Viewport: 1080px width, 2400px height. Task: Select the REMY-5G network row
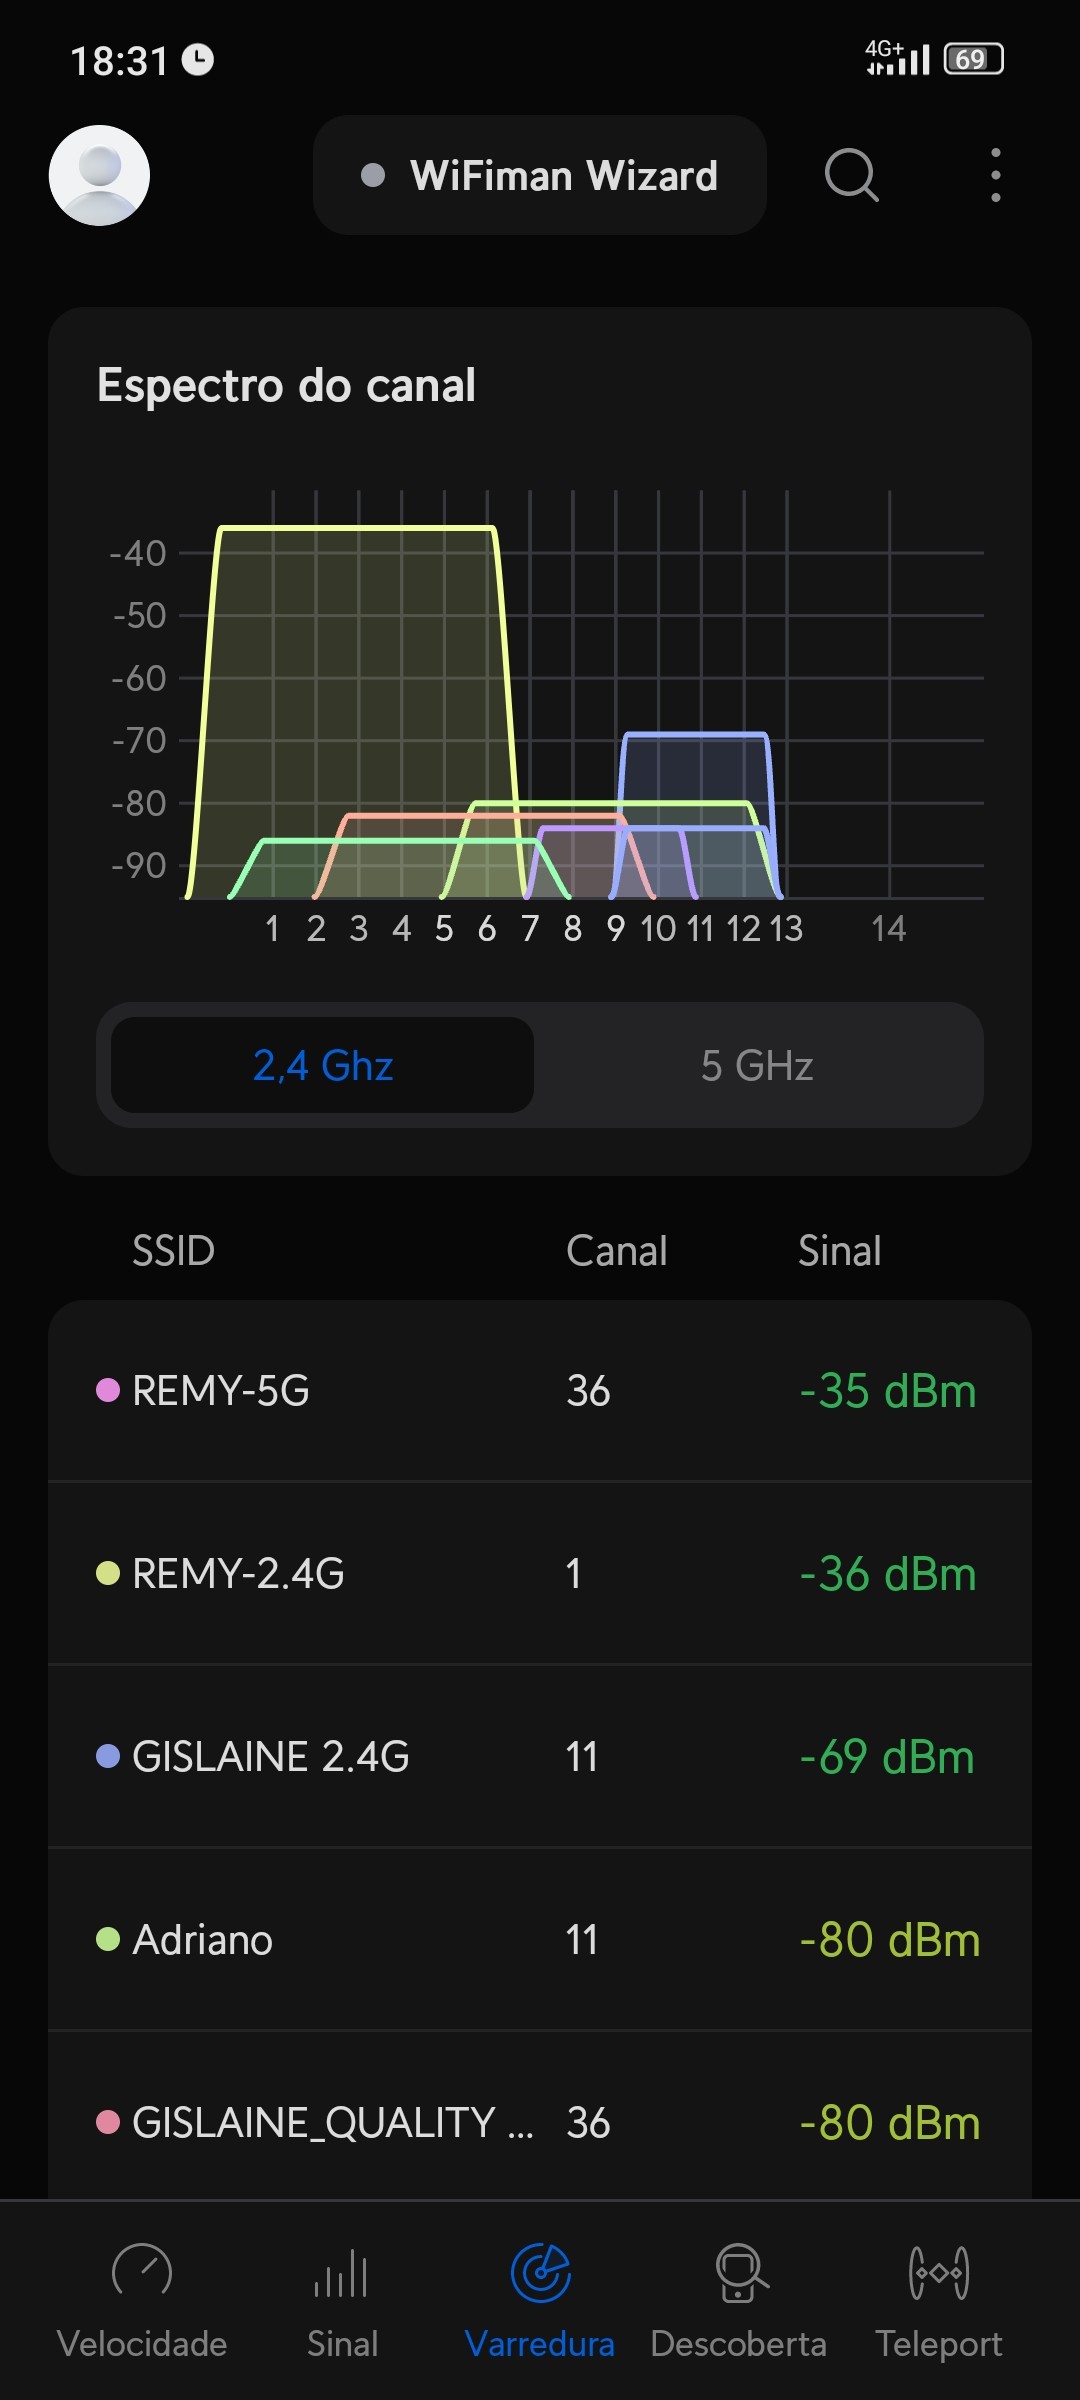tap(540, 1391)
